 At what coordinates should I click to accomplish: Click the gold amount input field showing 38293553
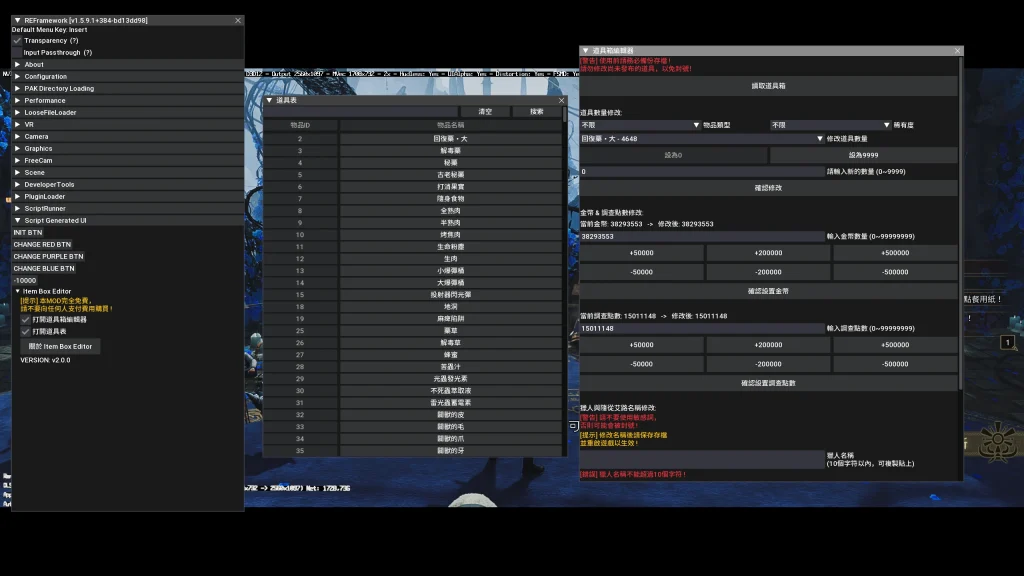click(700, 237)
